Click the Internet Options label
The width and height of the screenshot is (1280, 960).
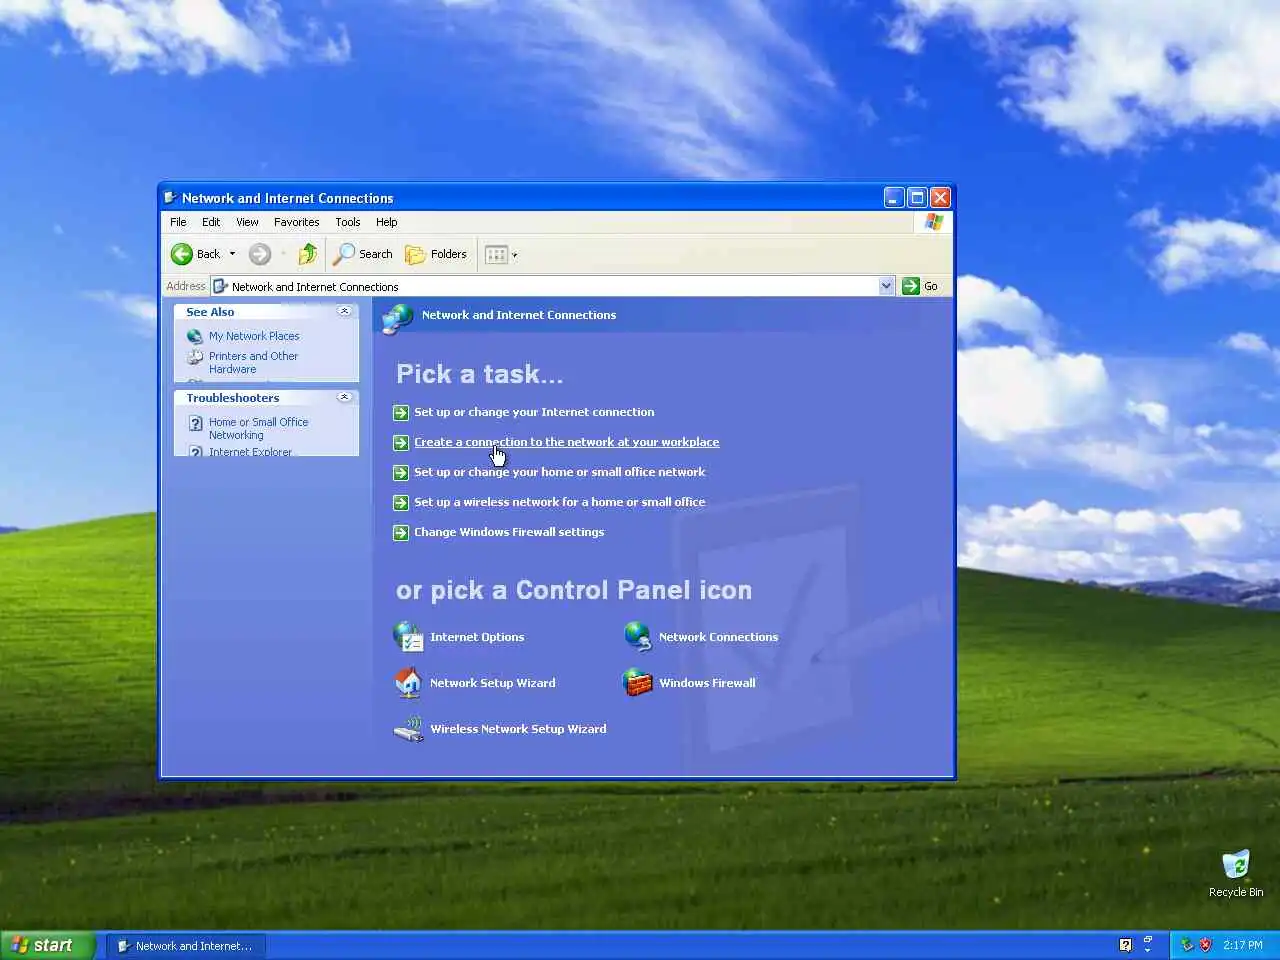(477, 637)
